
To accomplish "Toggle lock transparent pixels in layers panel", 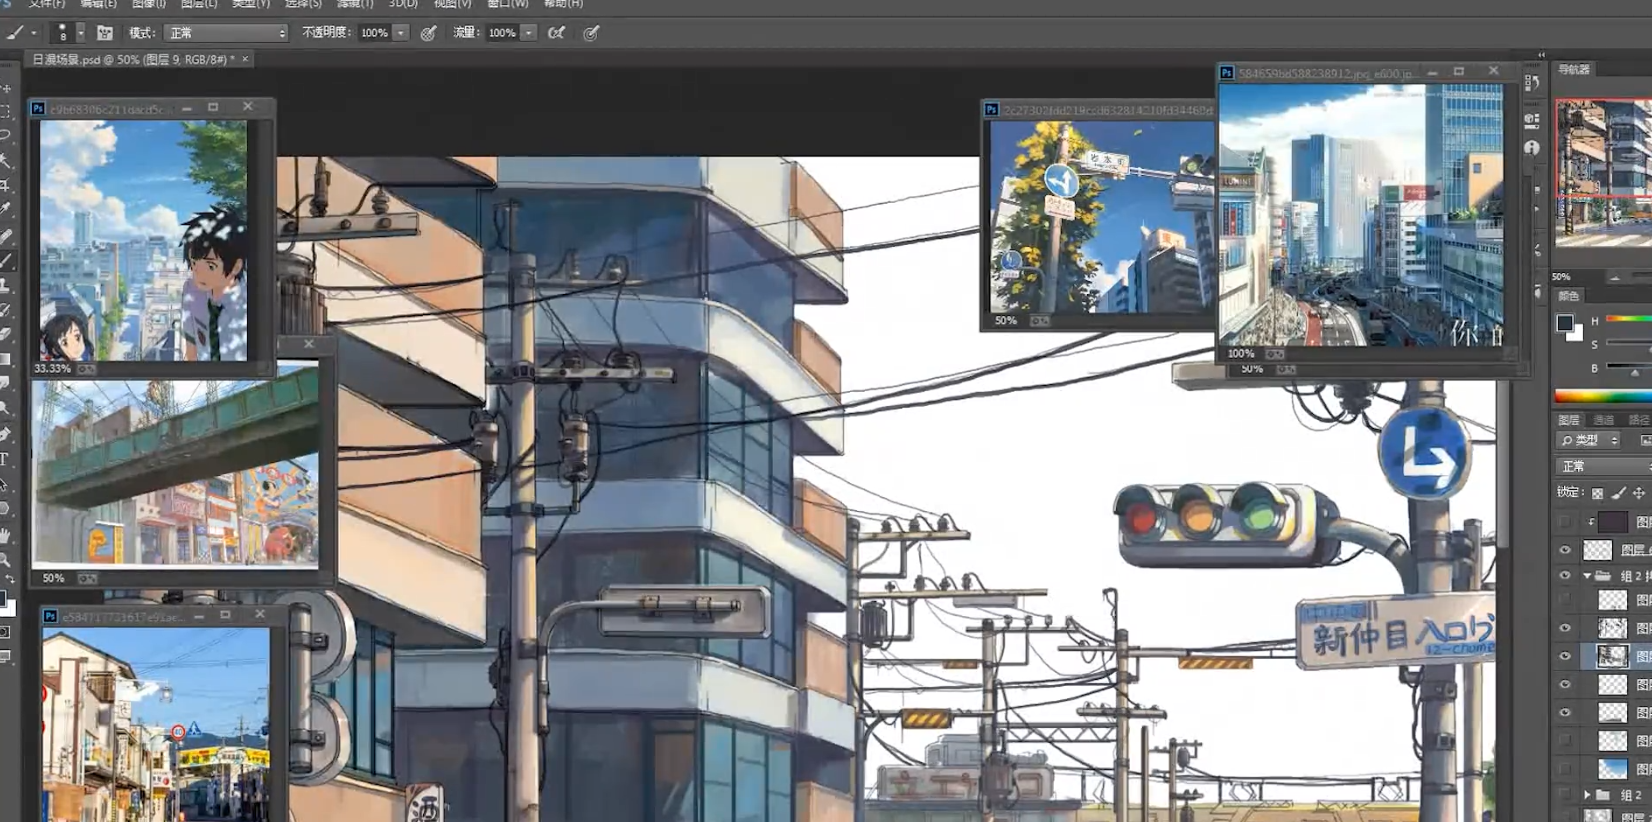I will point(1598,493).
